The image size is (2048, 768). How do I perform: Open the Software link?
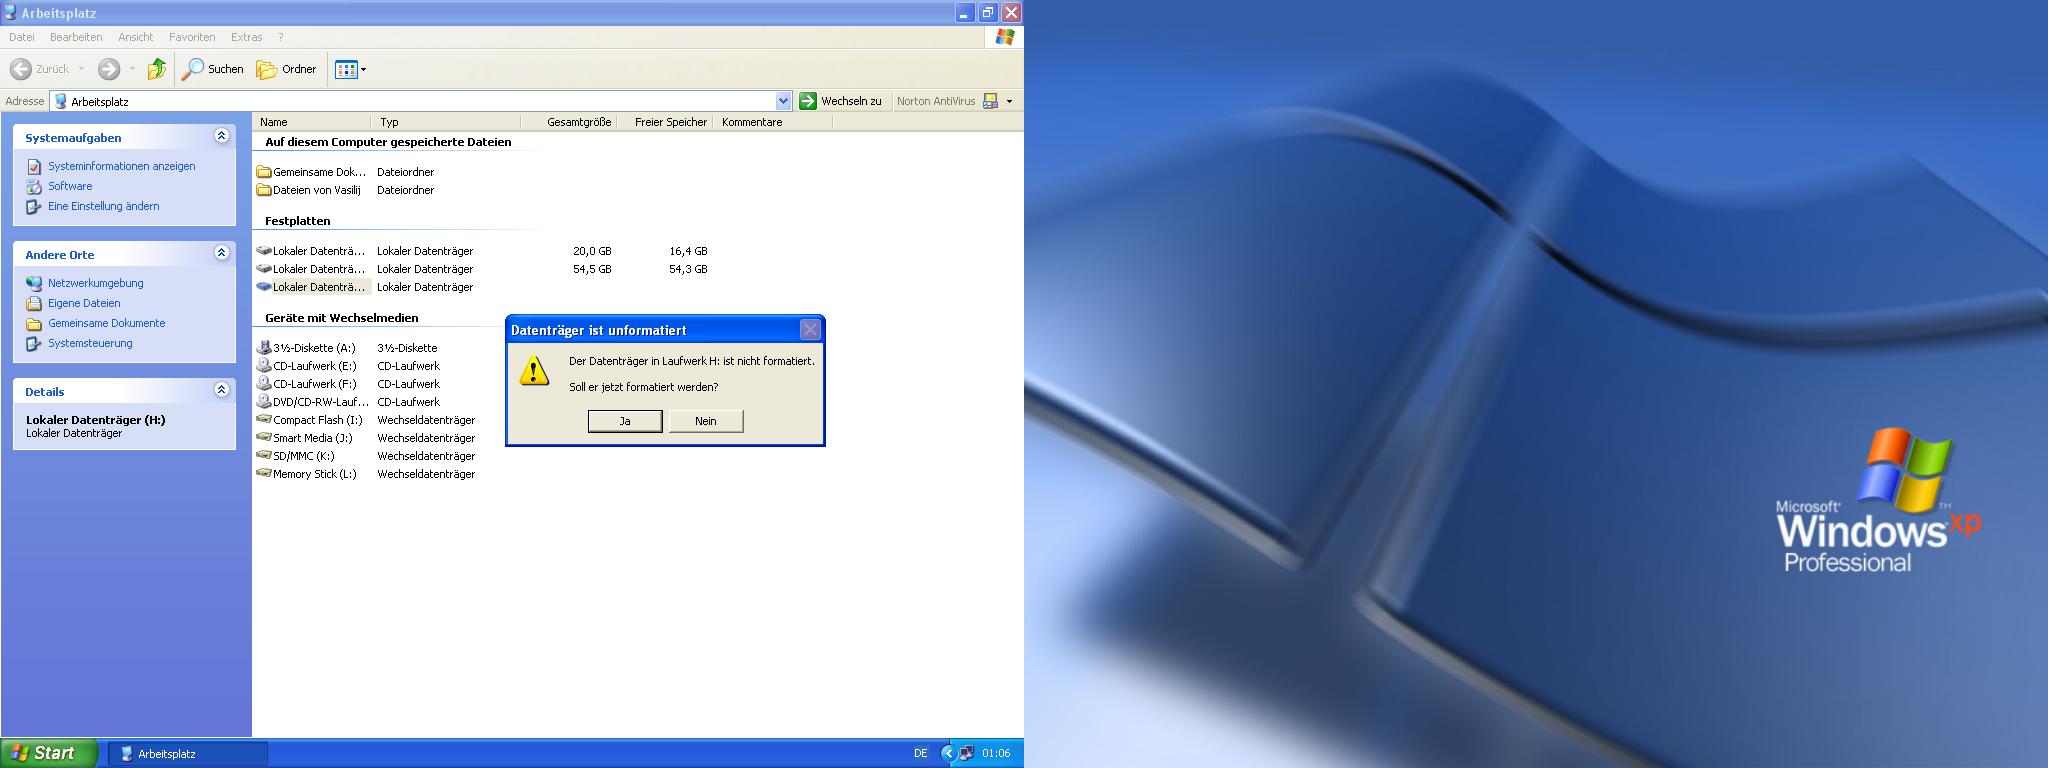(x=70, y=186)
